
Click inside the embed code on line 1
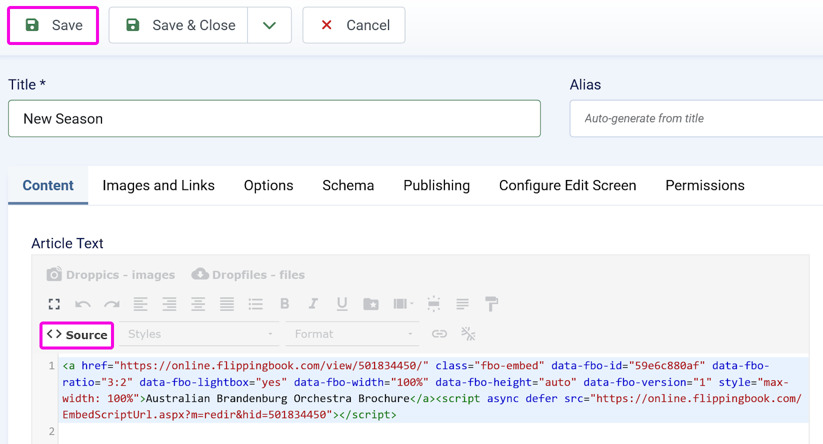[x=433, y=390]
